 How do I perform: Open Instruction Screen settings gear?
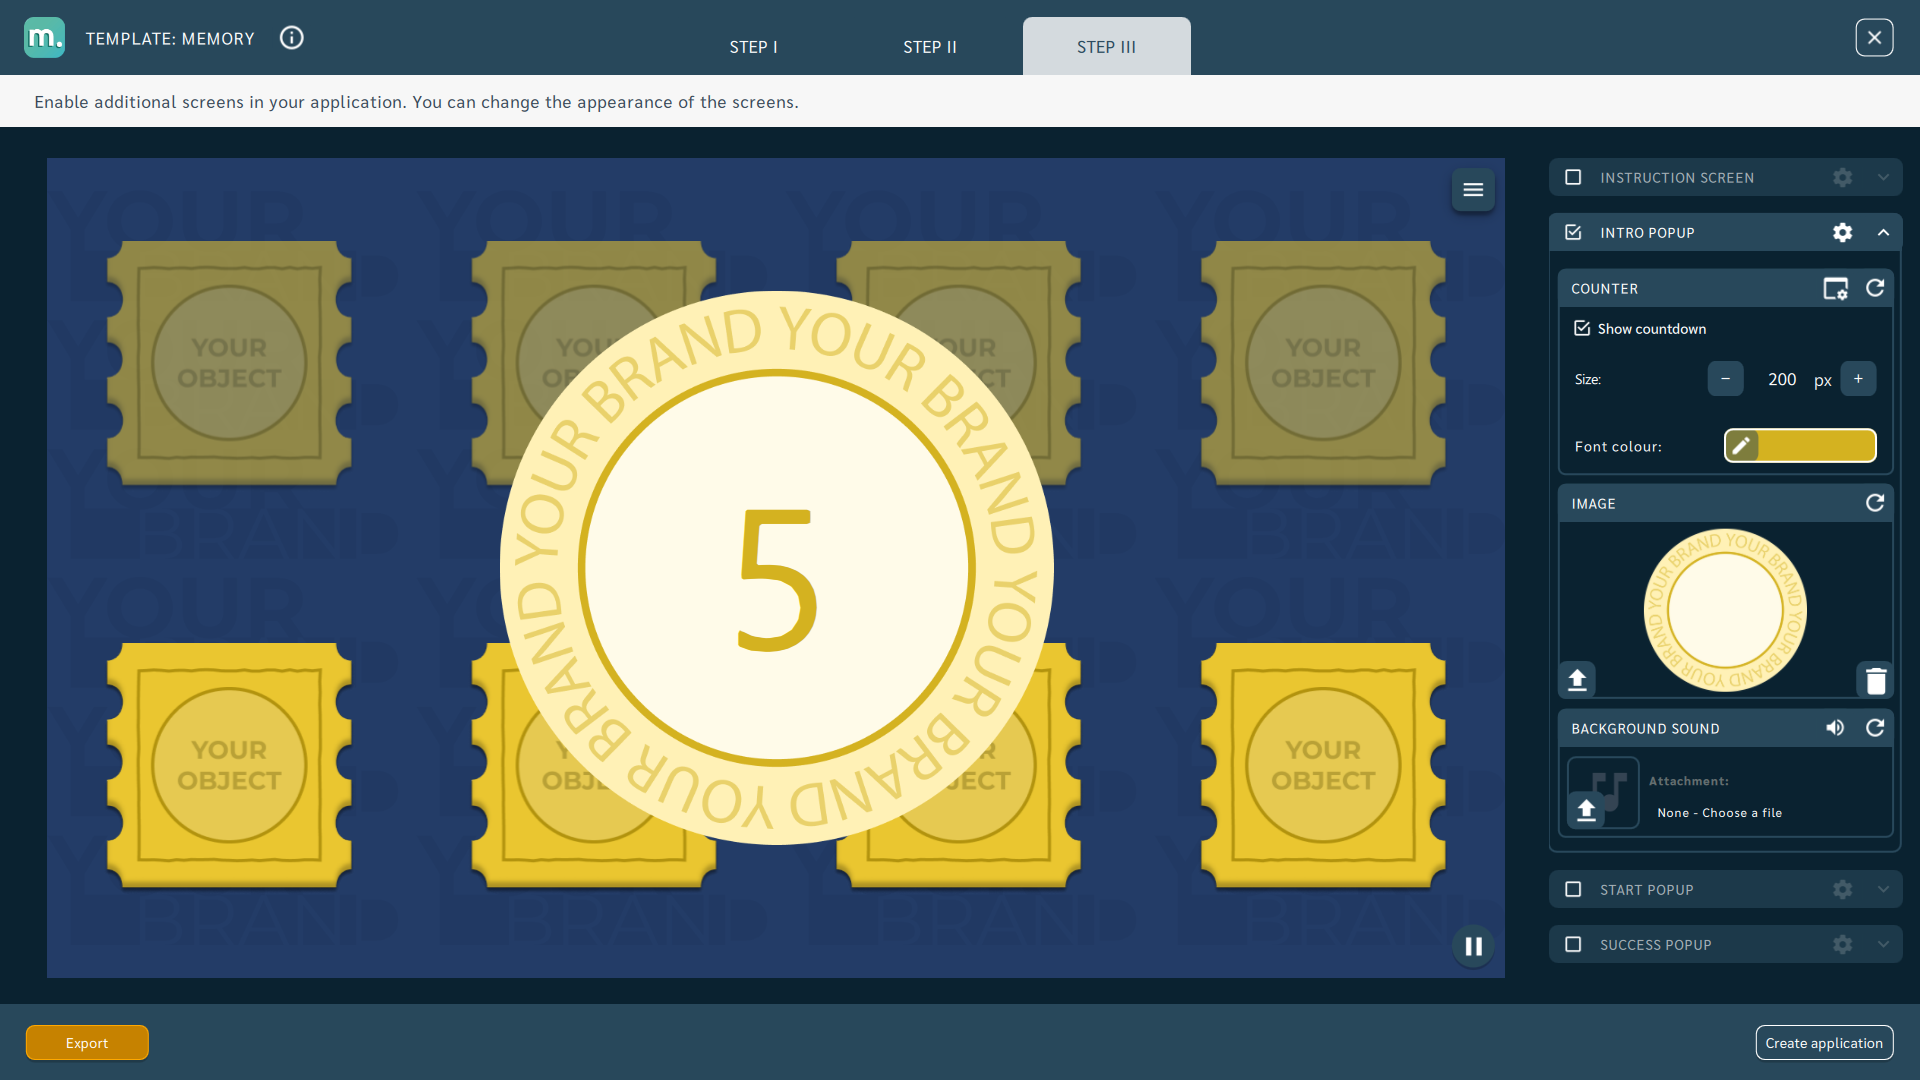pyautogui.click(x=1842, y=178)
